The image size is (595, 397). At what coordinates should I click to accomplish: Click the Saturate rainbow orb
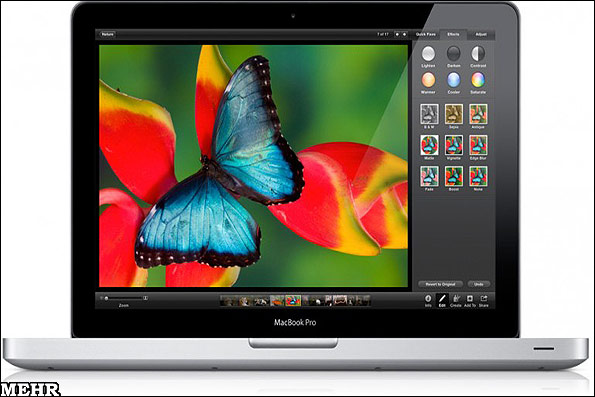(x=478, y=80)
